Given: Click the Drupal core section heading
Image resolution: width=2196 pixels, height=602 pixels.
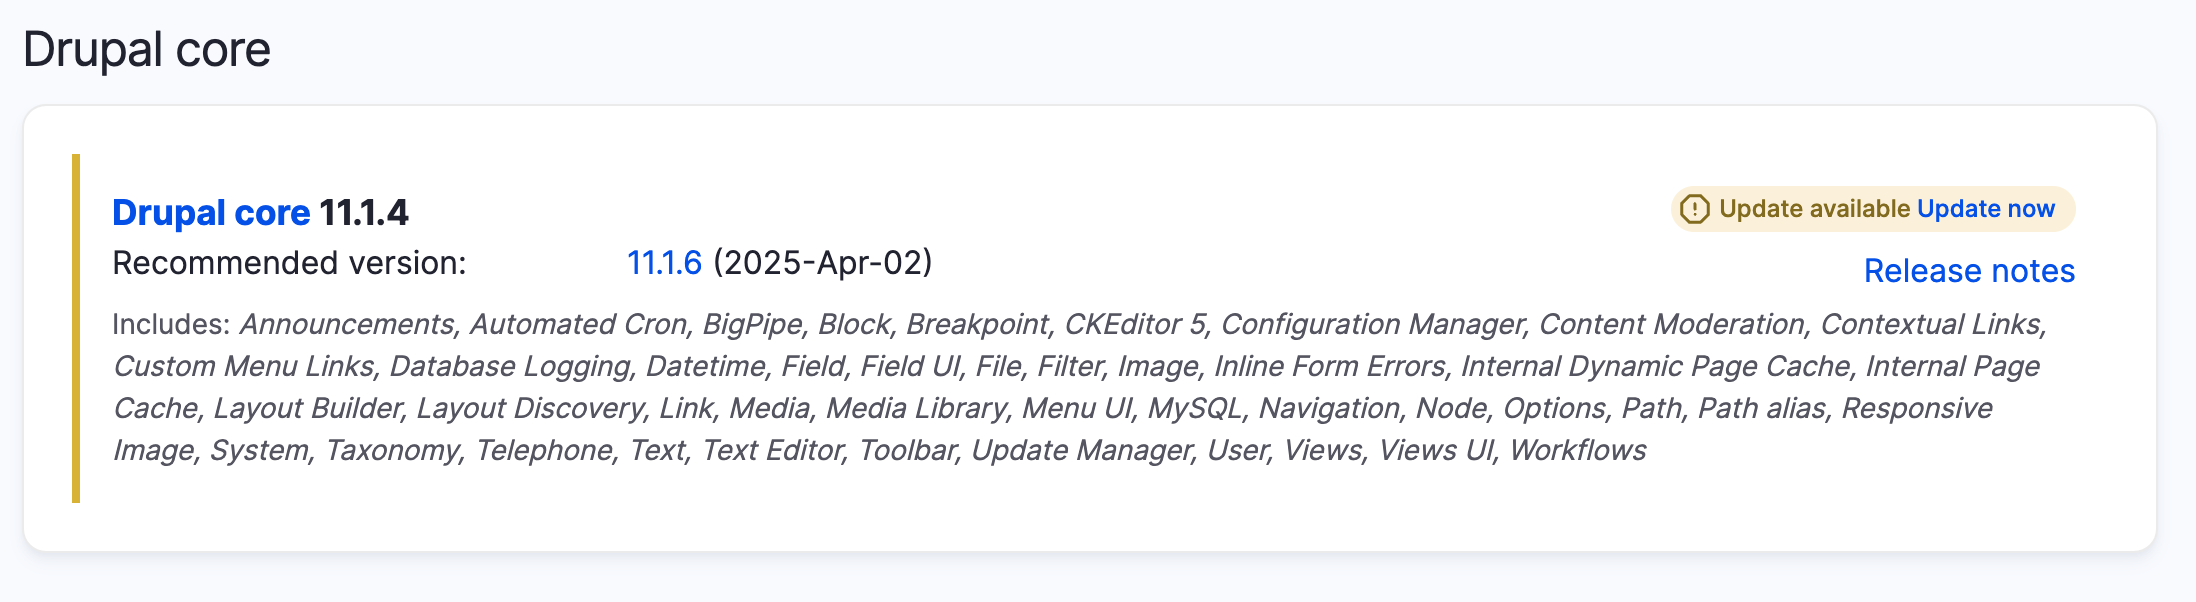Looking at the screenshot, I should (x=147, y=50).
